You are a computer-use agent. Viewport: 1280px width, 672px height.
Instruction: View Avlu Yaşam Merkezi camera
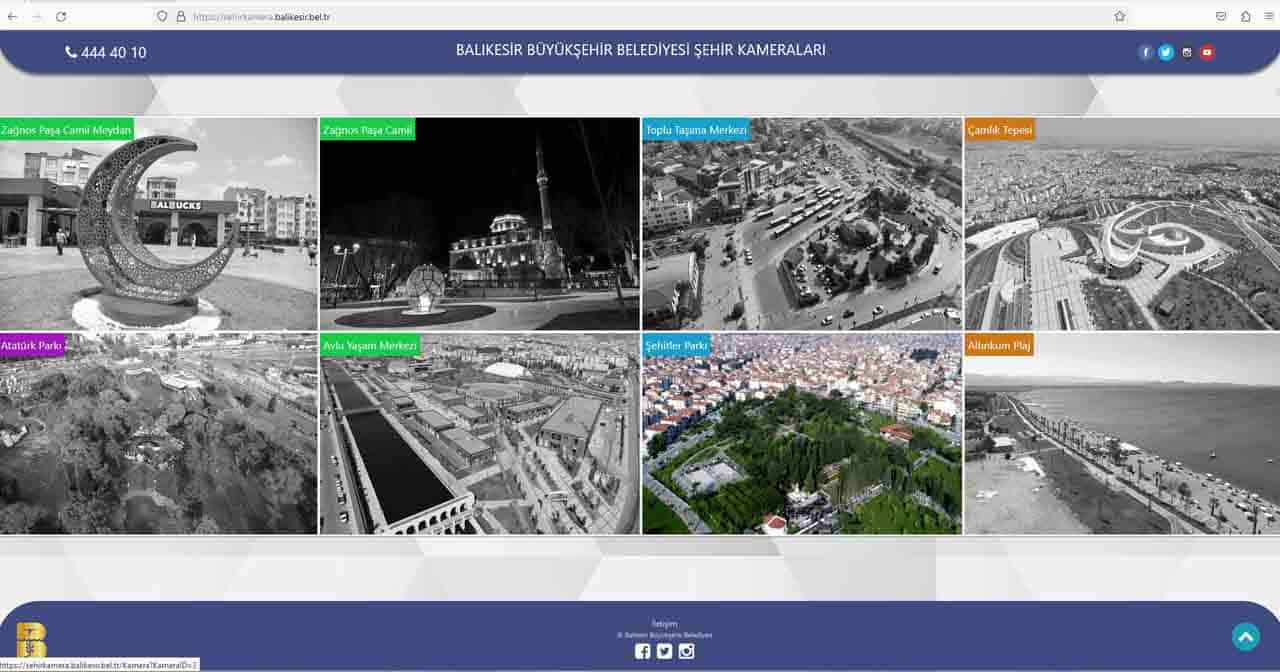[479, 435]
